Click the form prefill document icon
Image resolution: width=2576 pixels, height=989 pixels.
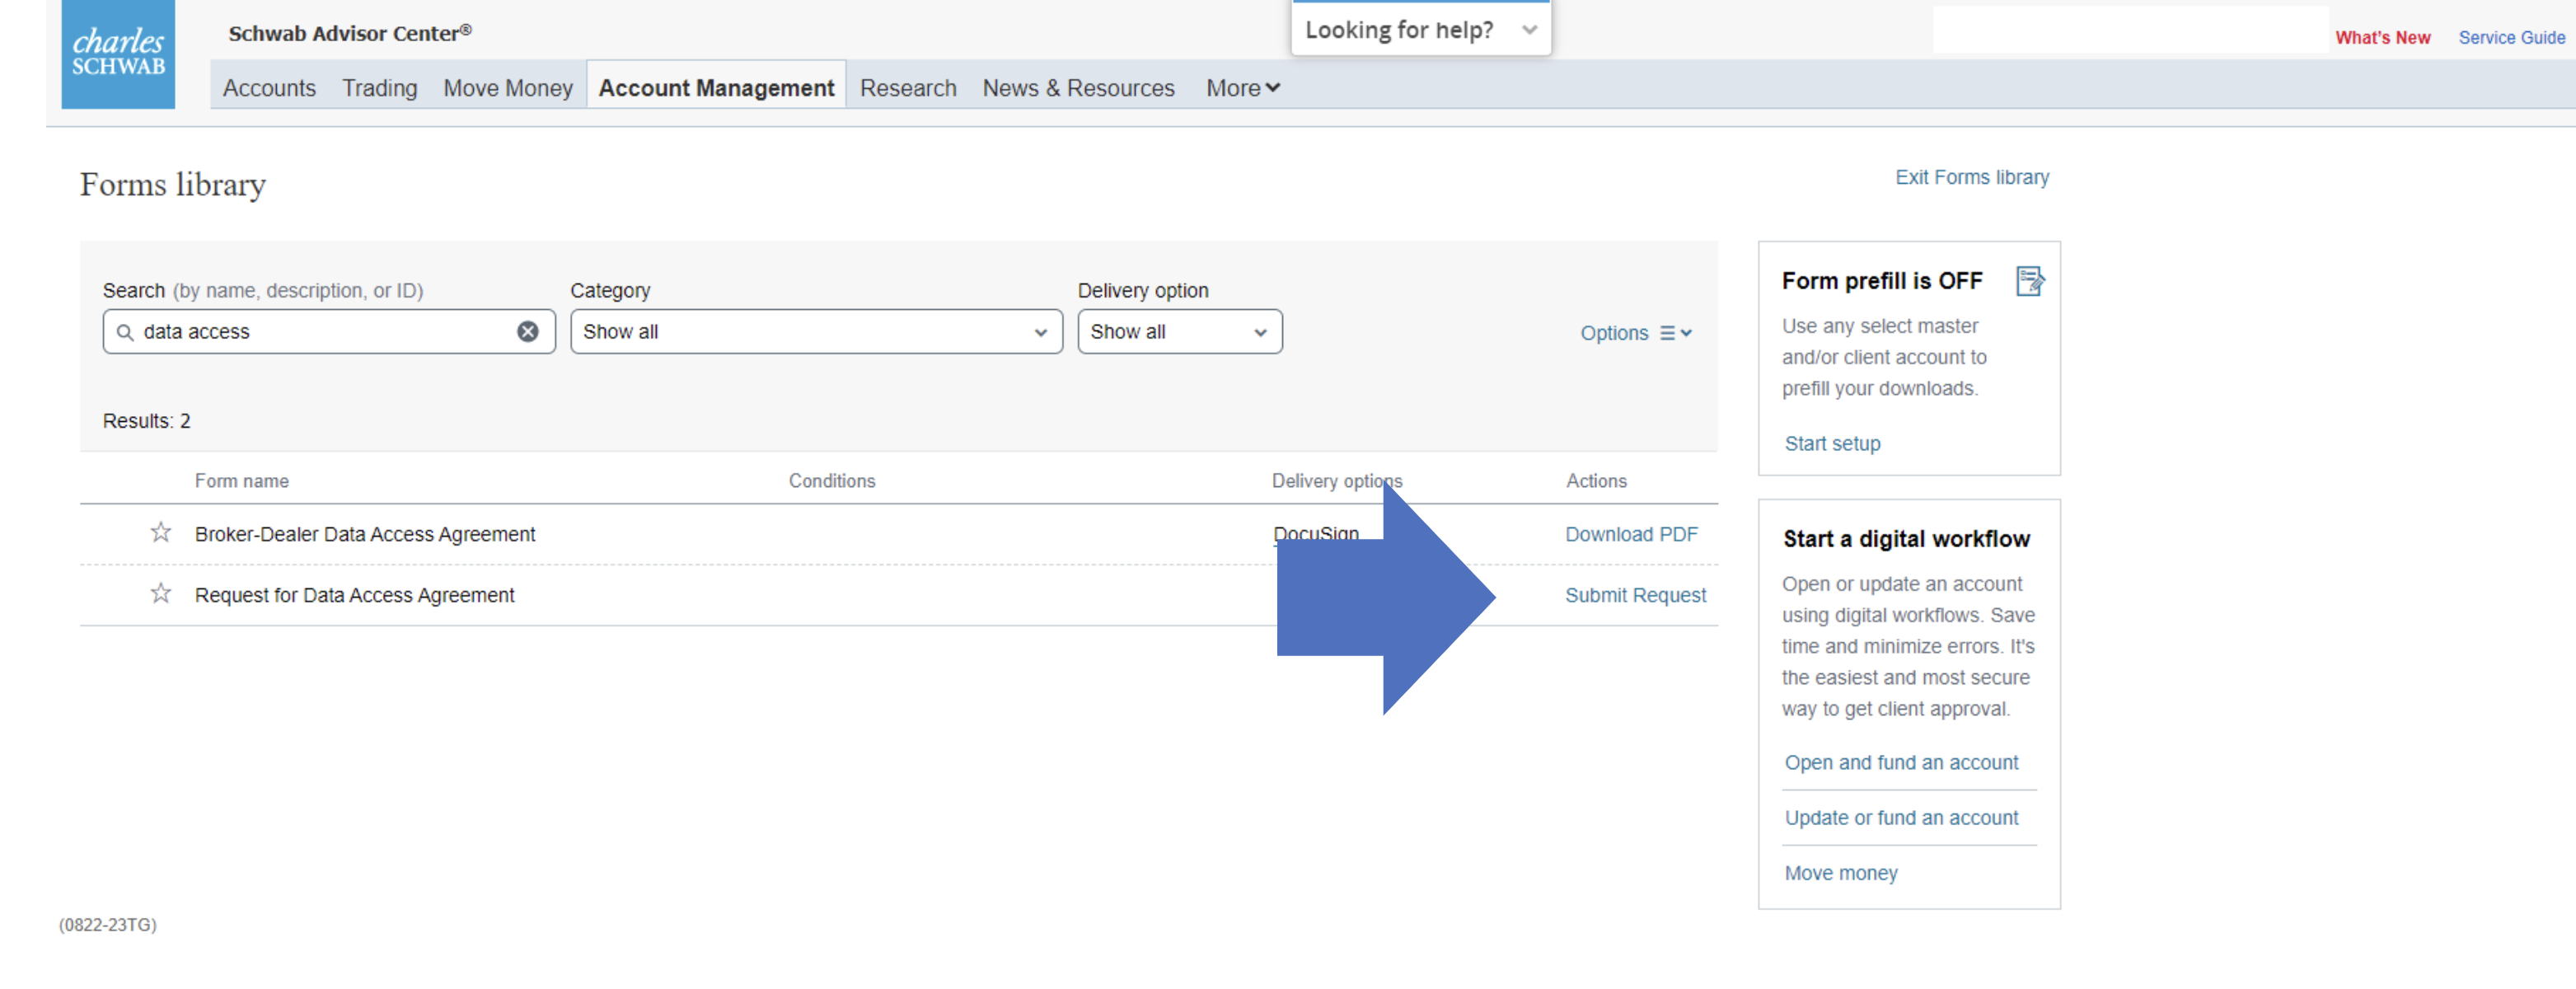(2029, 281)
